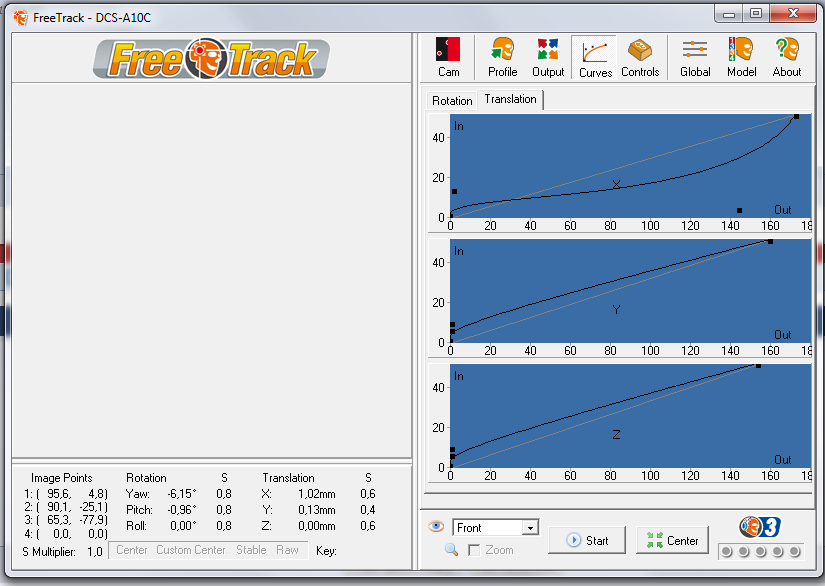This screenshot has width=825, height=586.
Task: Open the Model panel
Action: click(741, 57)
